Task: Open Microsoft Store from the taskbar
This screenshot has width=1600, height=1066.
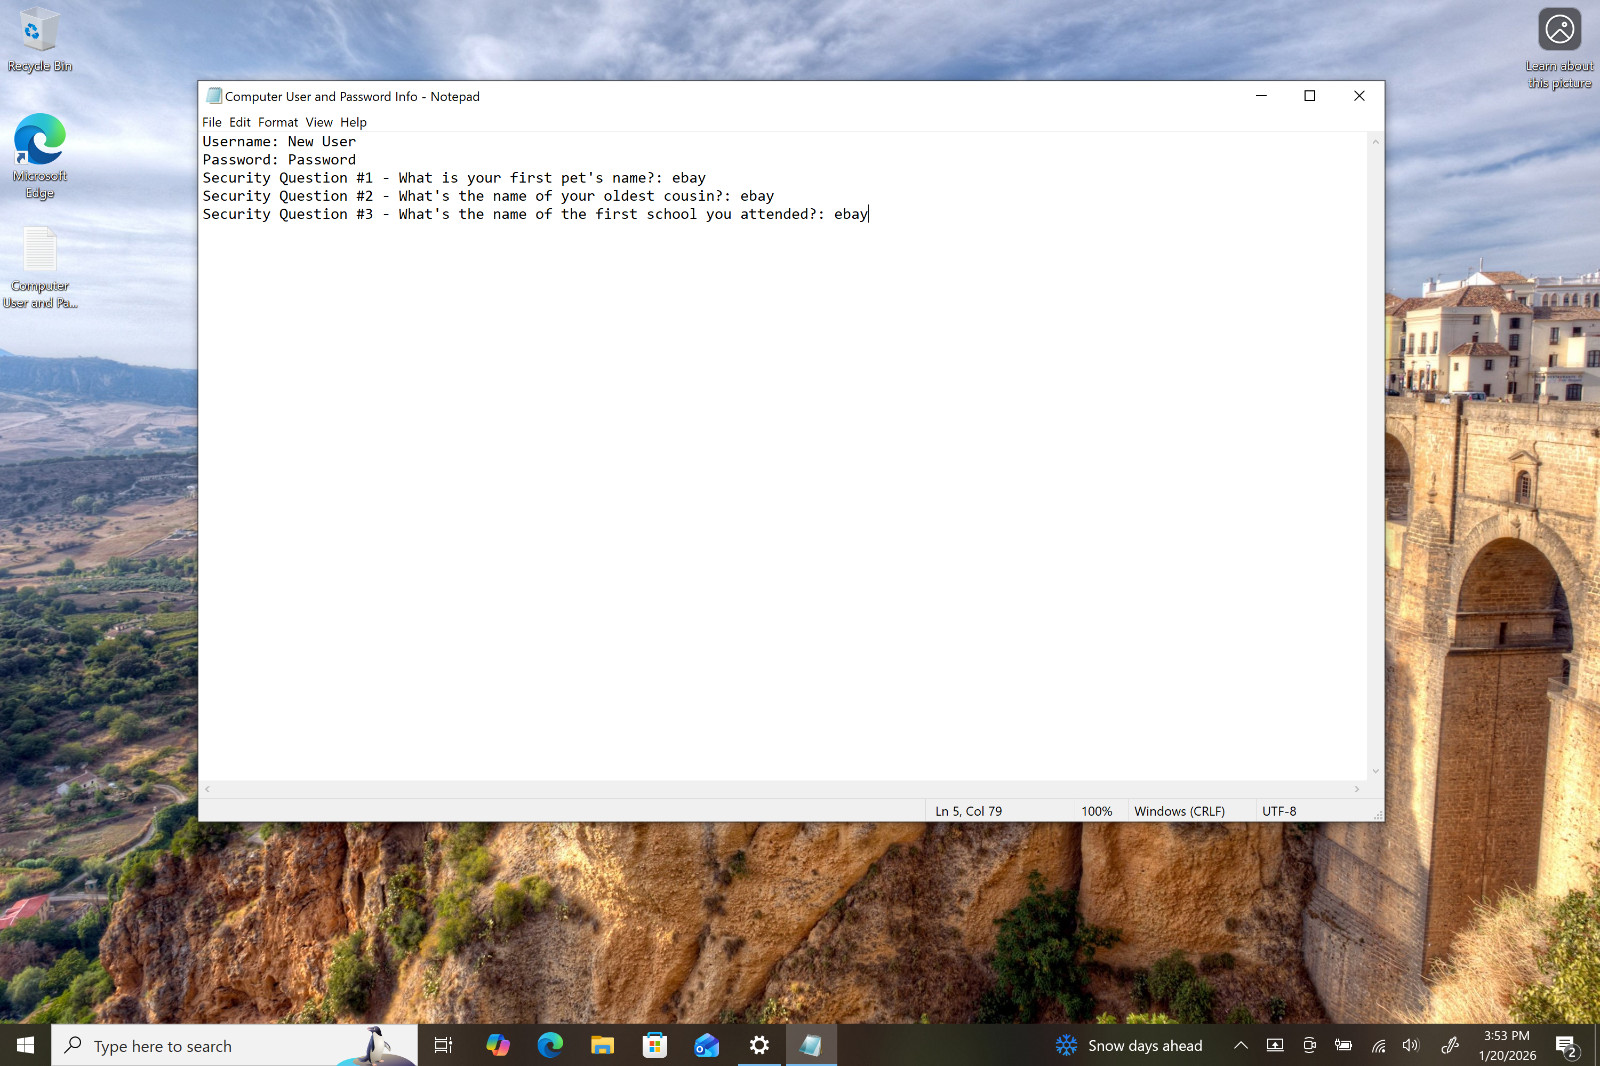Action: (655, 1045)
